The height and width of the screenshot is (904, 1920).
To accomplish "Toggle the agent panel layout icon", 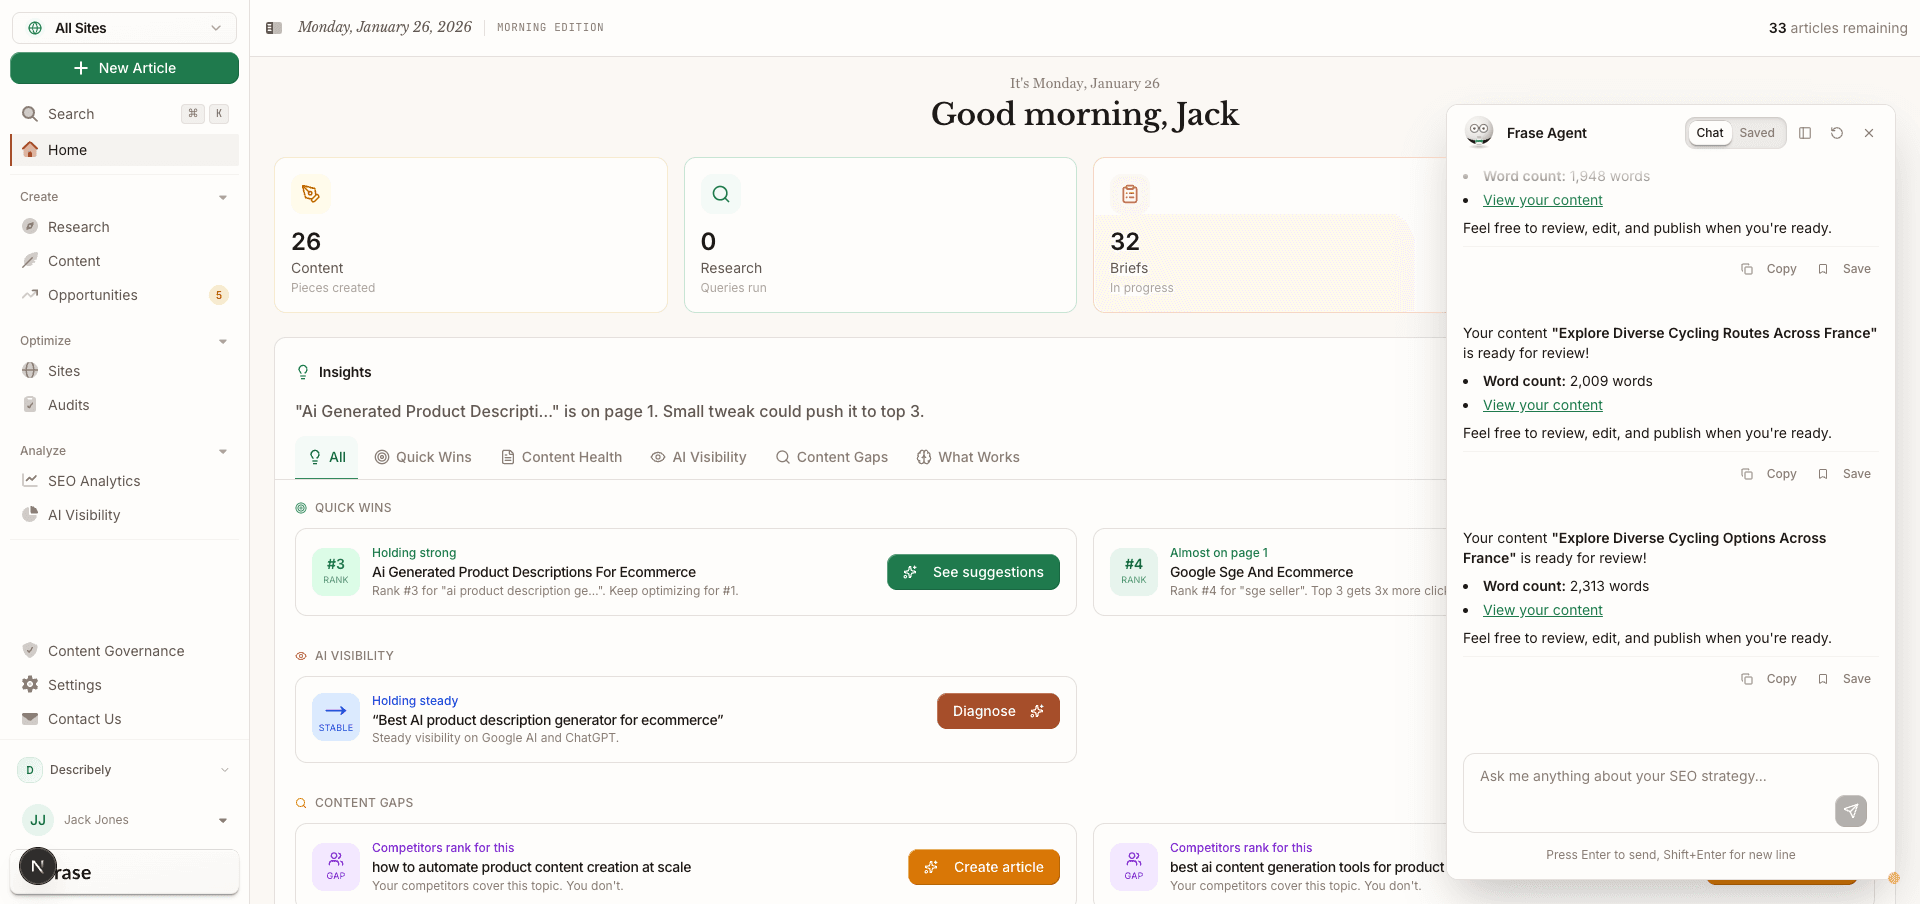I will [1806, 133].
